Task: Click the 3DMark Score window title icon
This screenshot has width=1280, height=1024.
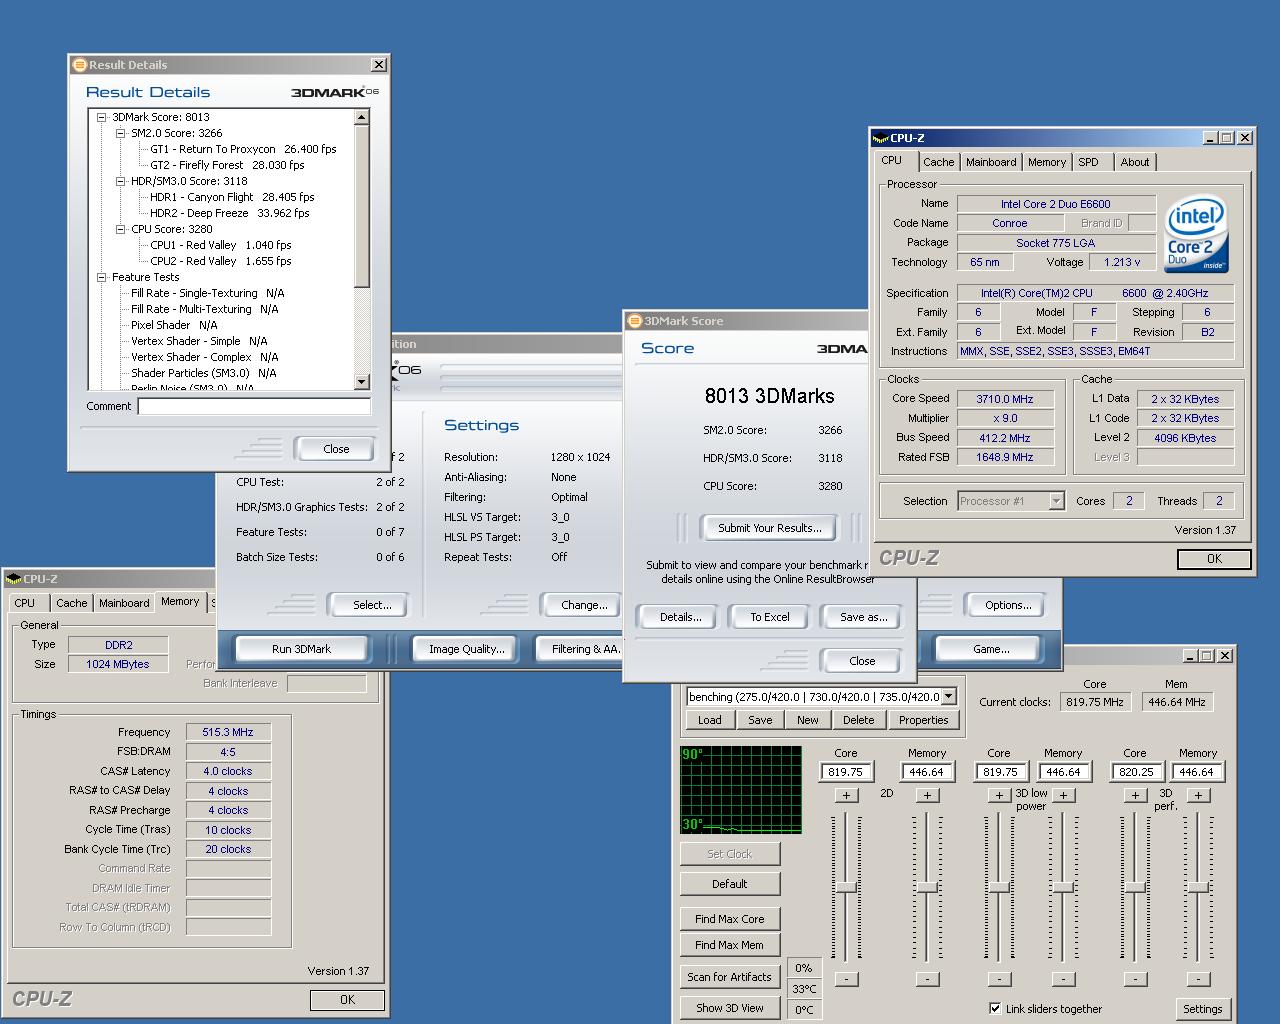Action: (634, 321)
